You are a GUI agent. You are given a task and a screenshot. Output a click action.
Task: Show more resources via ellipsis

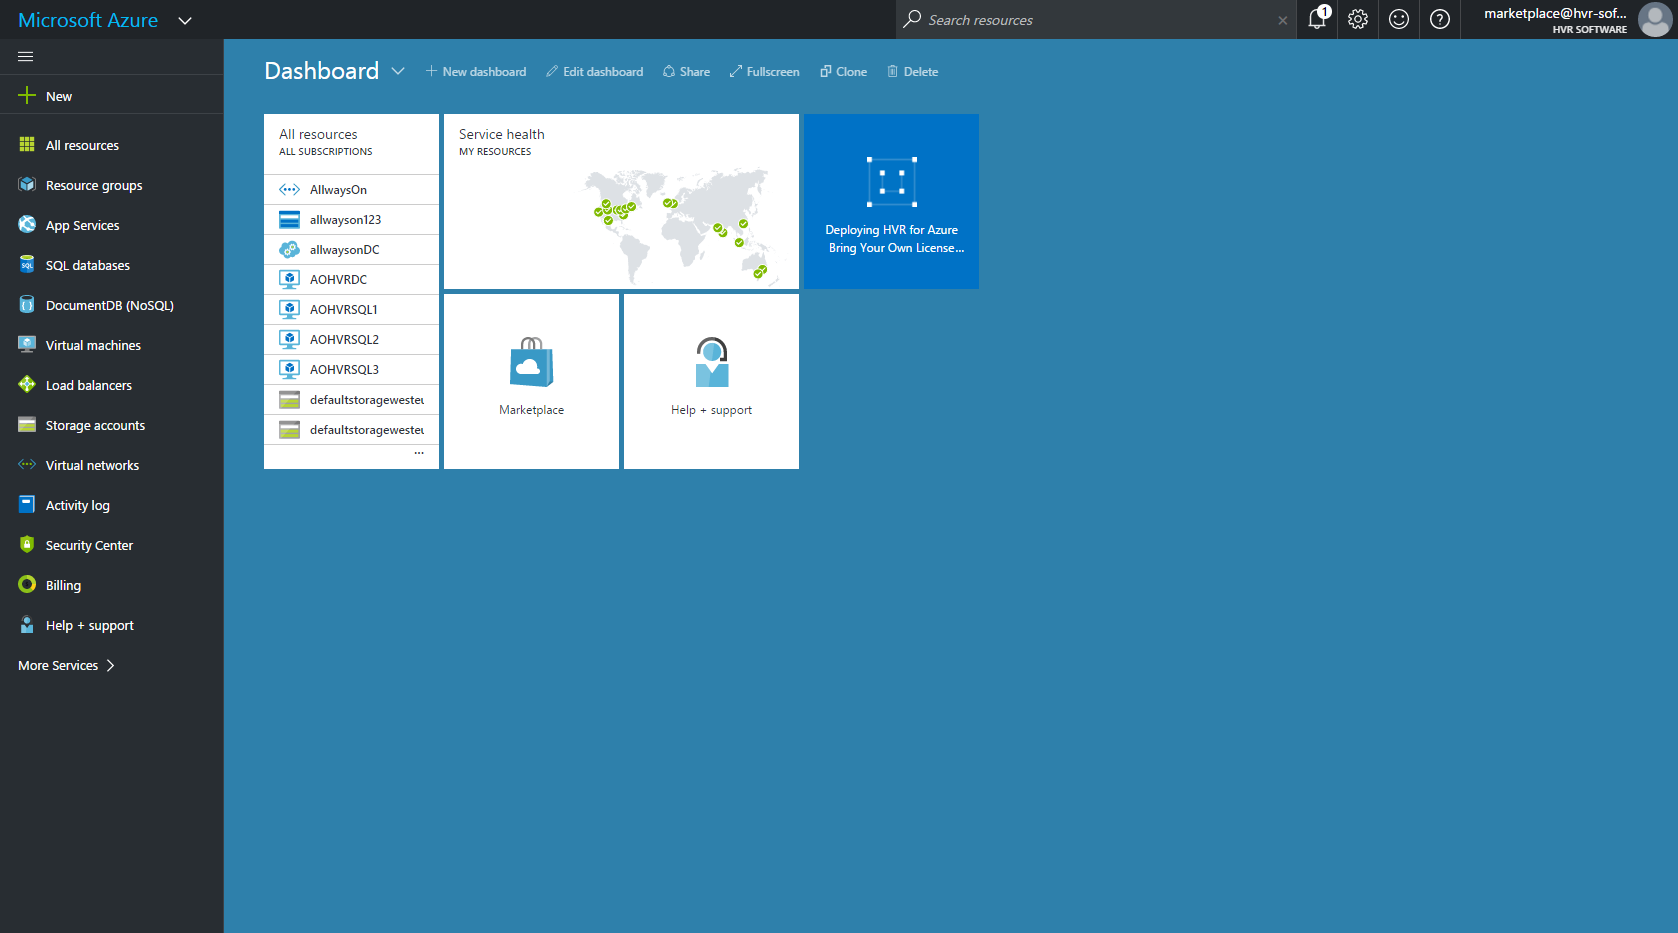coord(419,453)
